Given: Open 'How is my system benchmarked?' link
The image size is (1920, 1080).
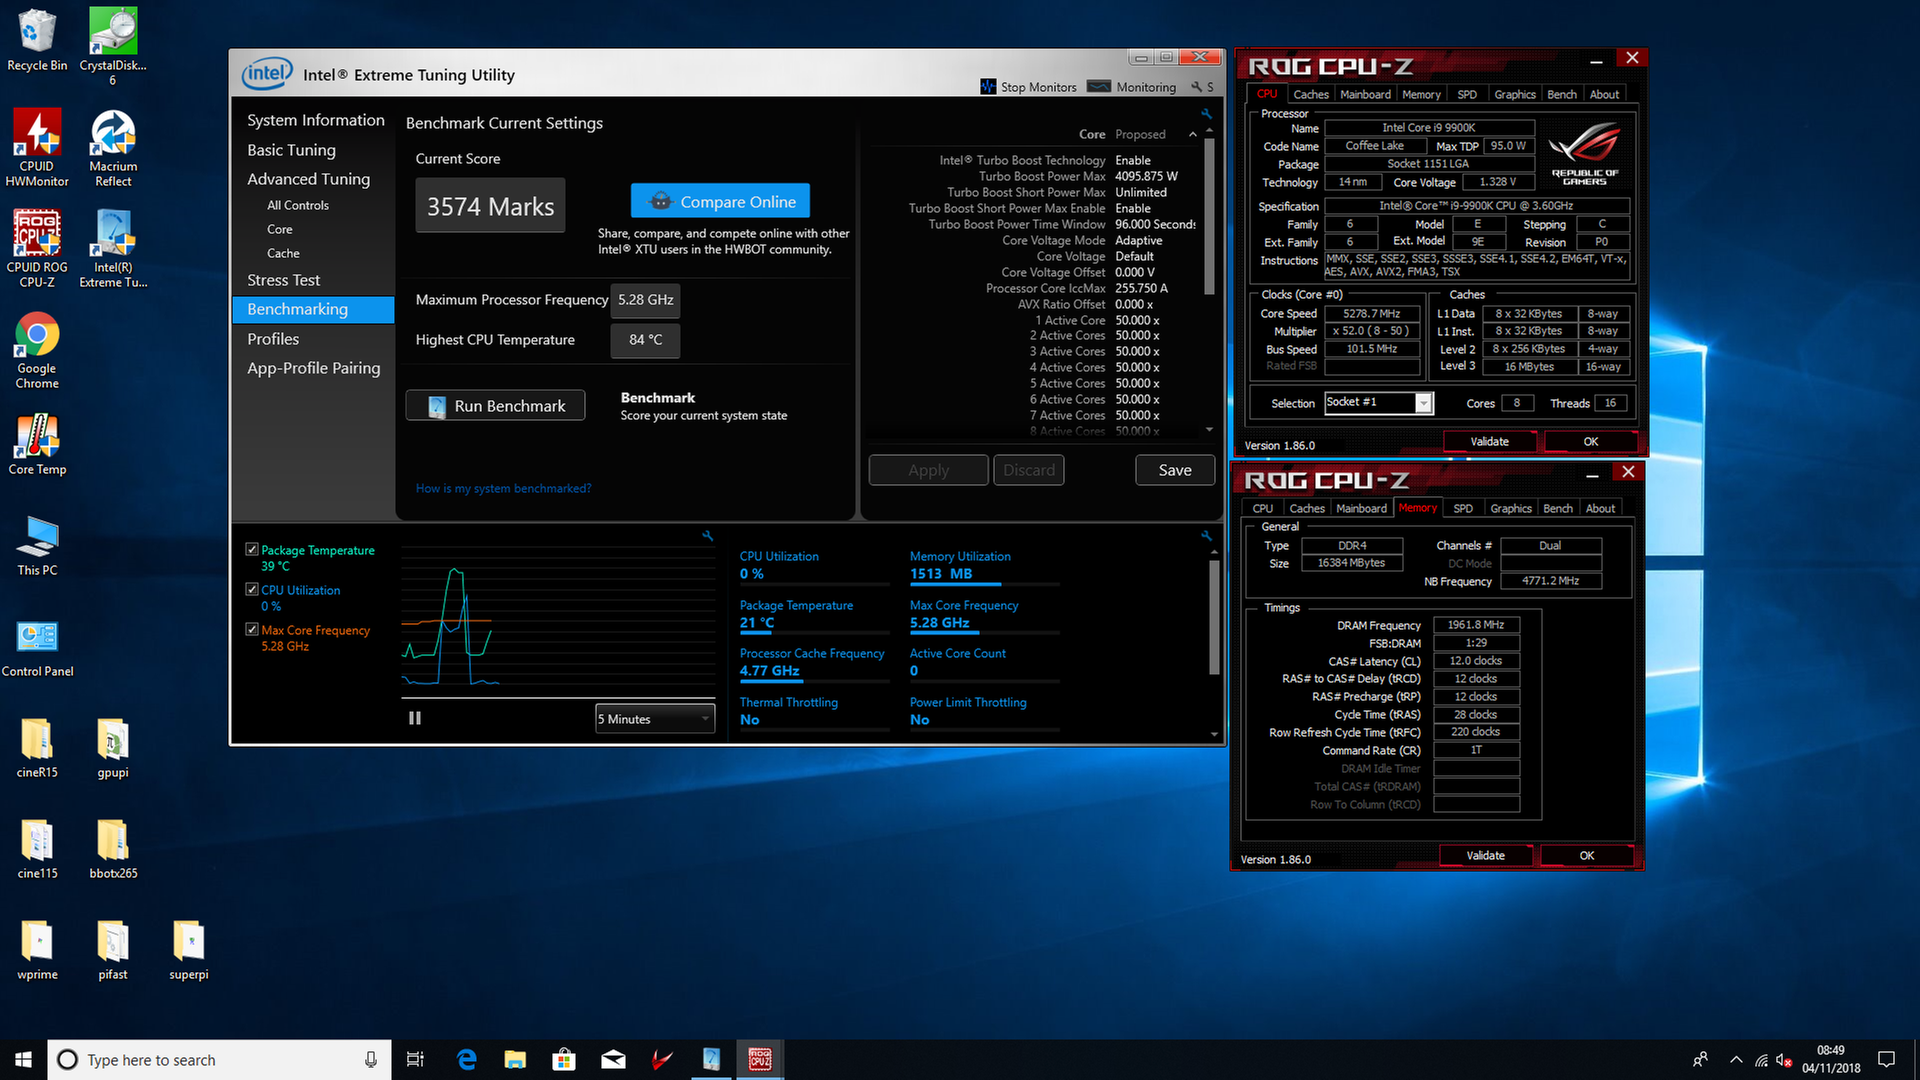Looking at the screenshot, I should [x=503, y=488].
